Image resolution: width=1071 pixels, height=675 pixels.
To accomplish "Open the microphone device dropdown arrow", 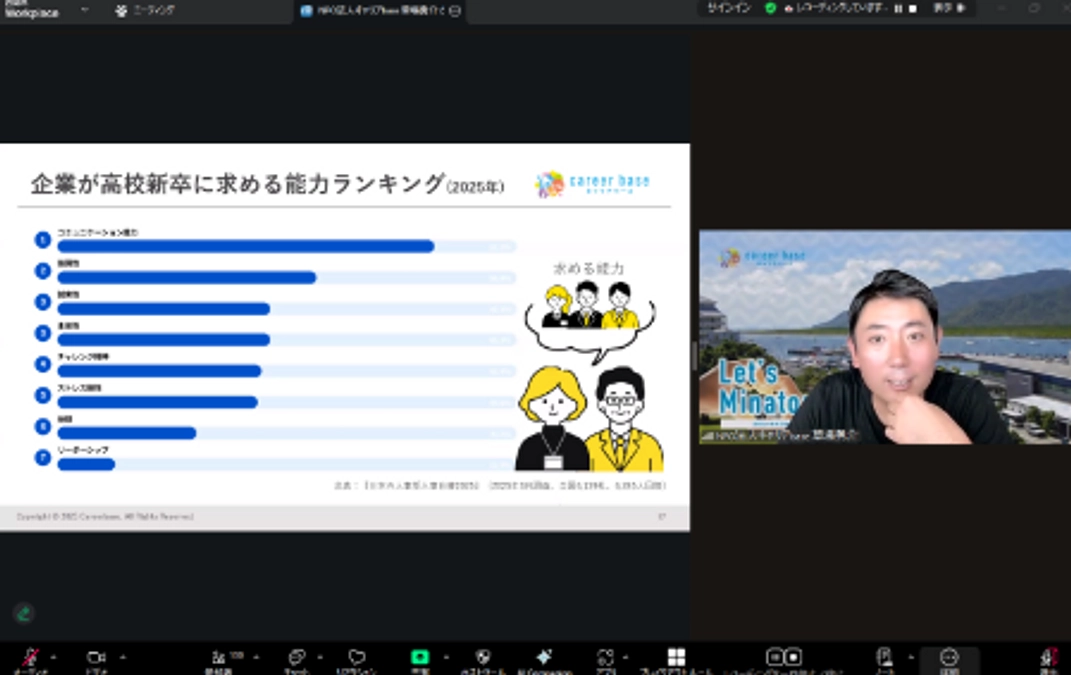I will (x=52, y=658).
